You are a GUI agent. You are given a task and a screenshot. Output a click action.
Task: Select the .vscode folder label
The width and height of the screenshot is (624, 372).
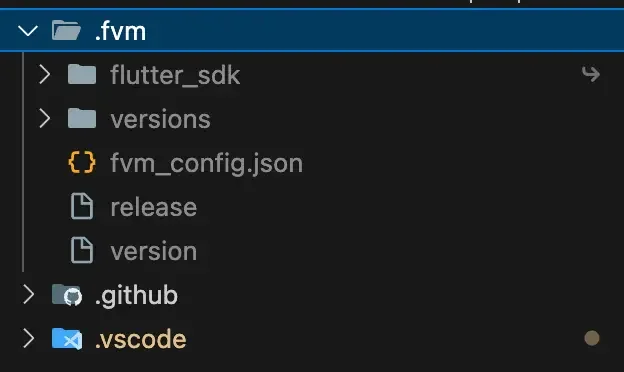pos(140,339)
